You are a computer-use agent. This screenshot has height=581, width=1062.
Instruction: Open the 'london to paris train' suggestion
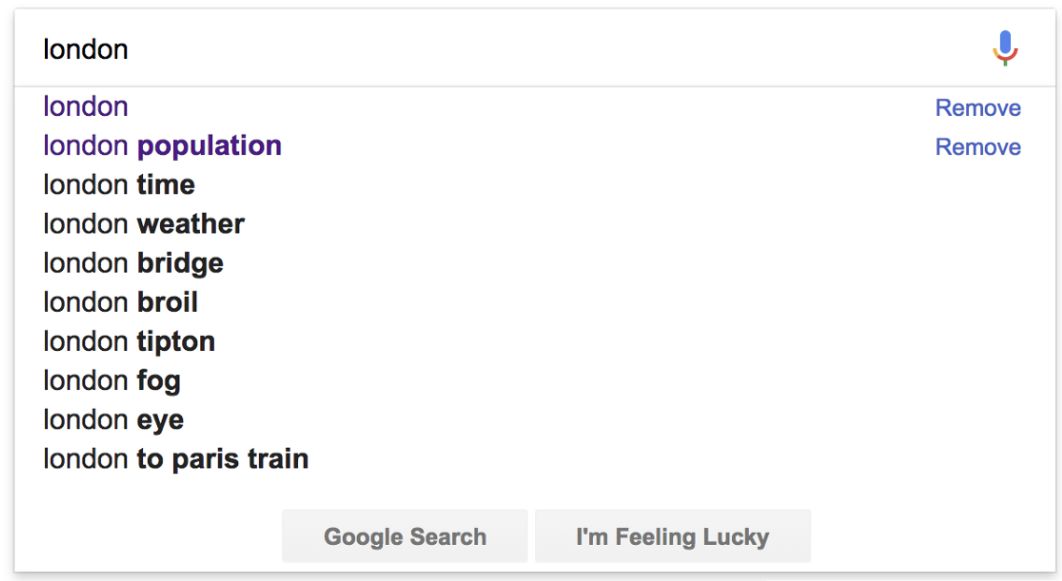[175, 459]
